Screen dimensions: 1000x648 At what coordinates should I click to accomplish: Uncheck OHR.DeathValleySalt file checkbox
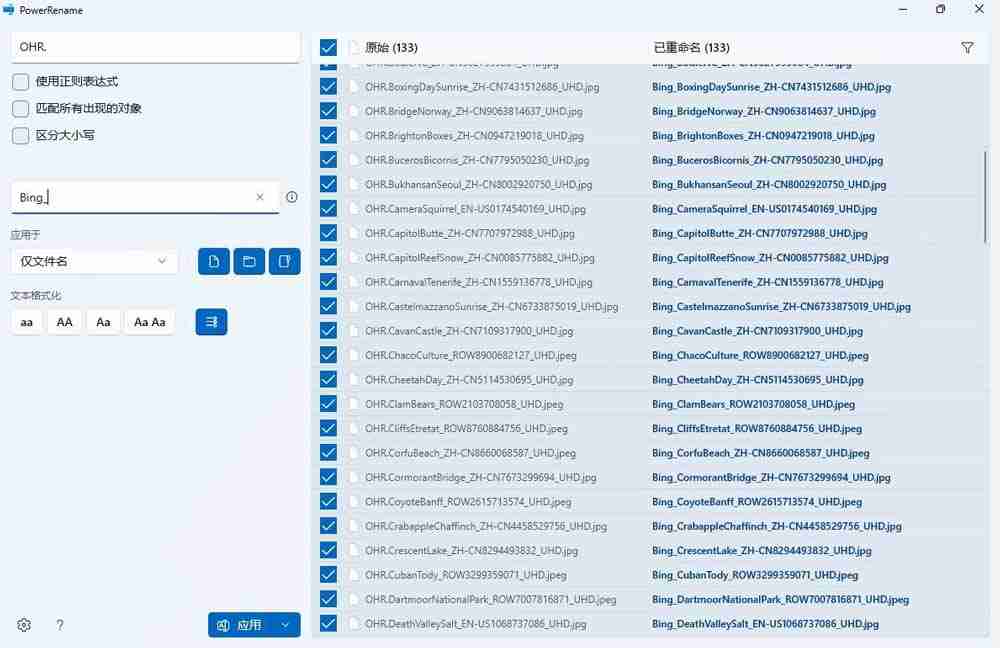pyautogui.click(x=328, y=624)
